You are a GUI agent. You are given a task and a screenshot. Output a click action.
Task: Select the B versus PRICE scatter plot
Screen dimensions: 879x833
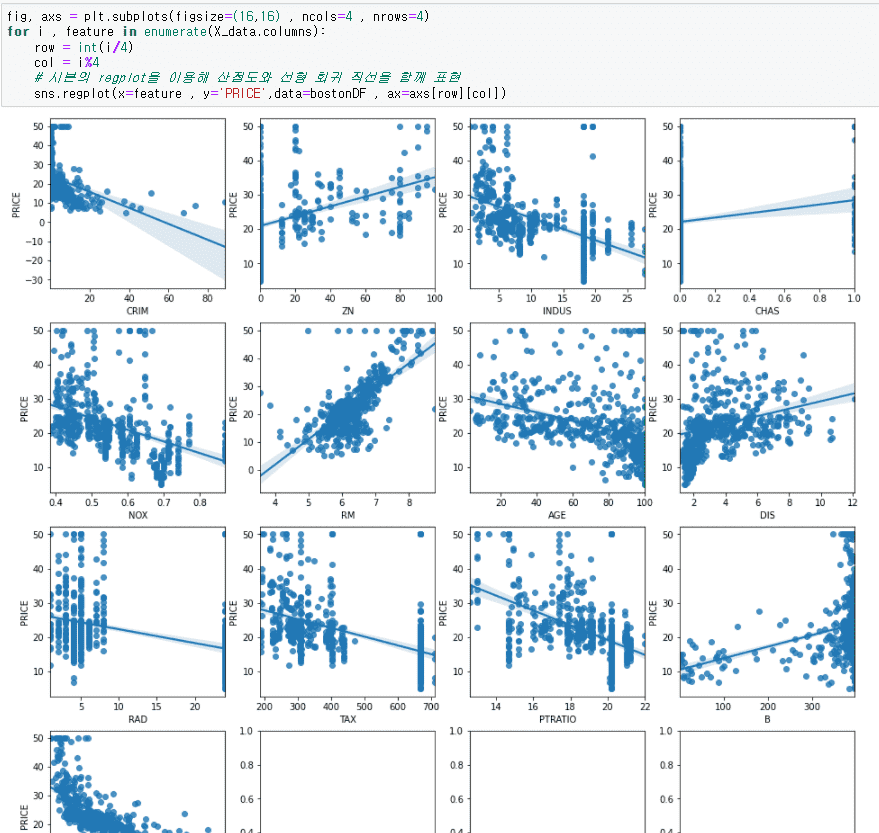pyautogui.click(x=767, y=612)
